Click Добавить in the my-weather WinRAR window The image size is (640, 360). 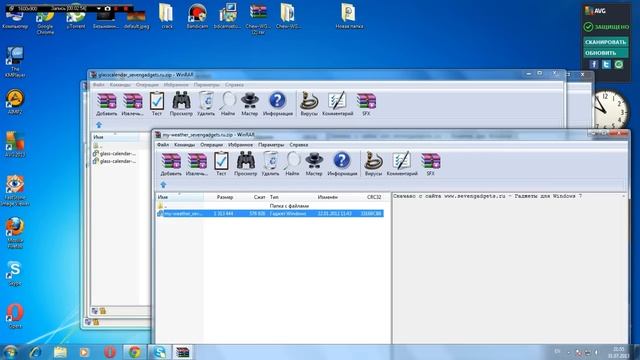(171, 164)
